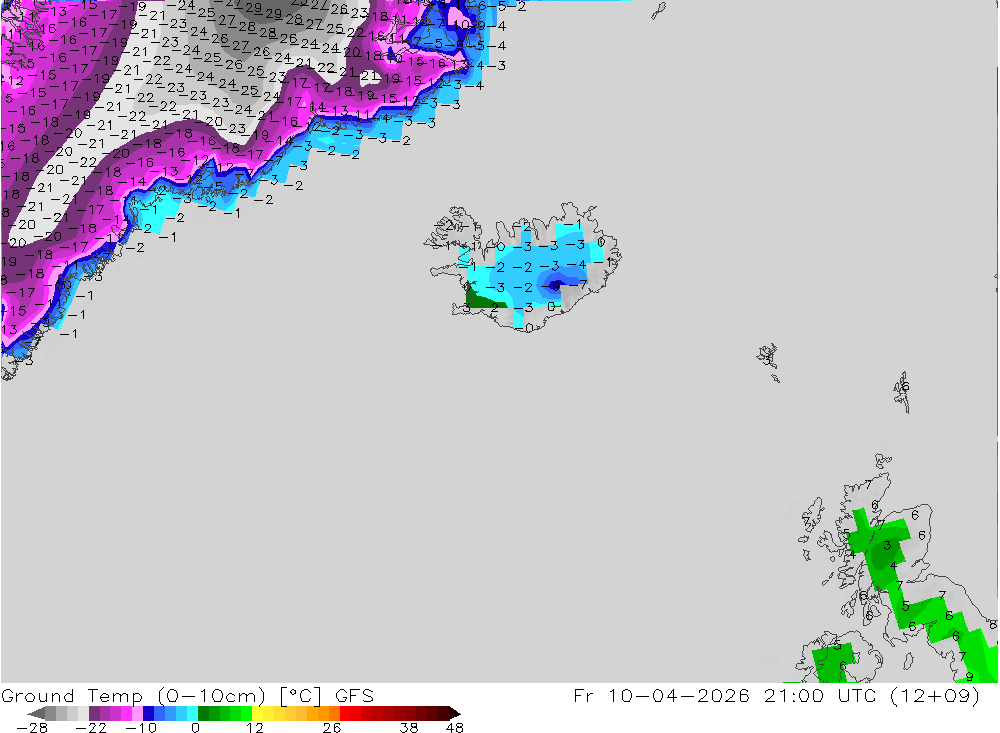The height and width of the screenshot is (733, 1000).
Task: Click the legend label '48'
Action: click(455, 728)
